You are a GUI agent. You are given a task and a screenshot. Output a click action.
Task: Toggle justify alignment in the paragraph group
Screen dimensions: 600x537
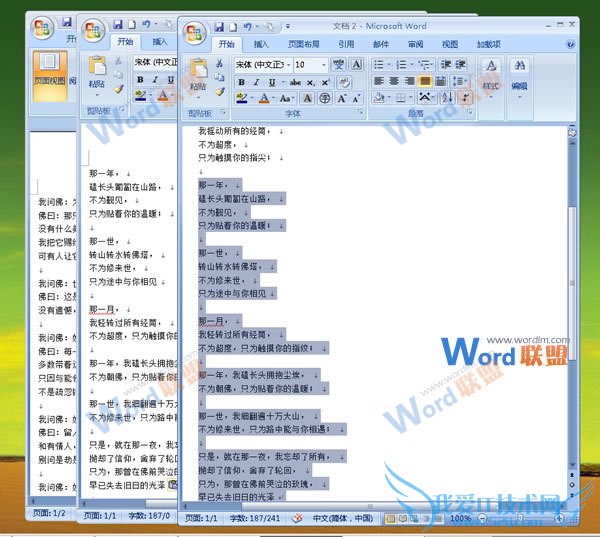click(426, 81)
